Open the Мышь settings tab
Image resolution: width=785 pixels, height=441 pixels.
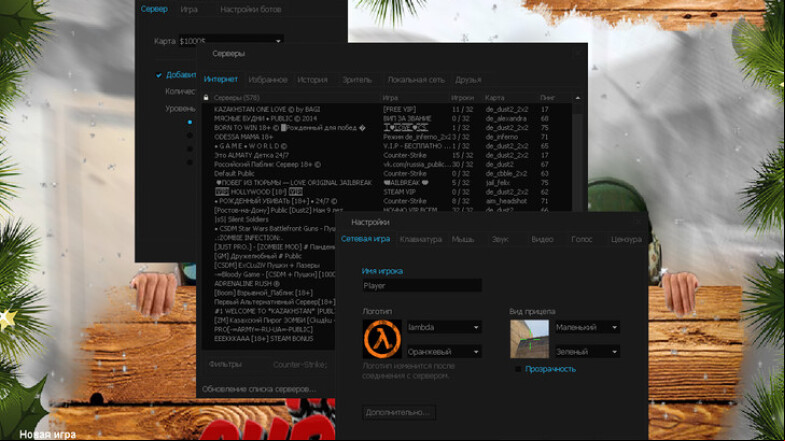tap(463, 239)
